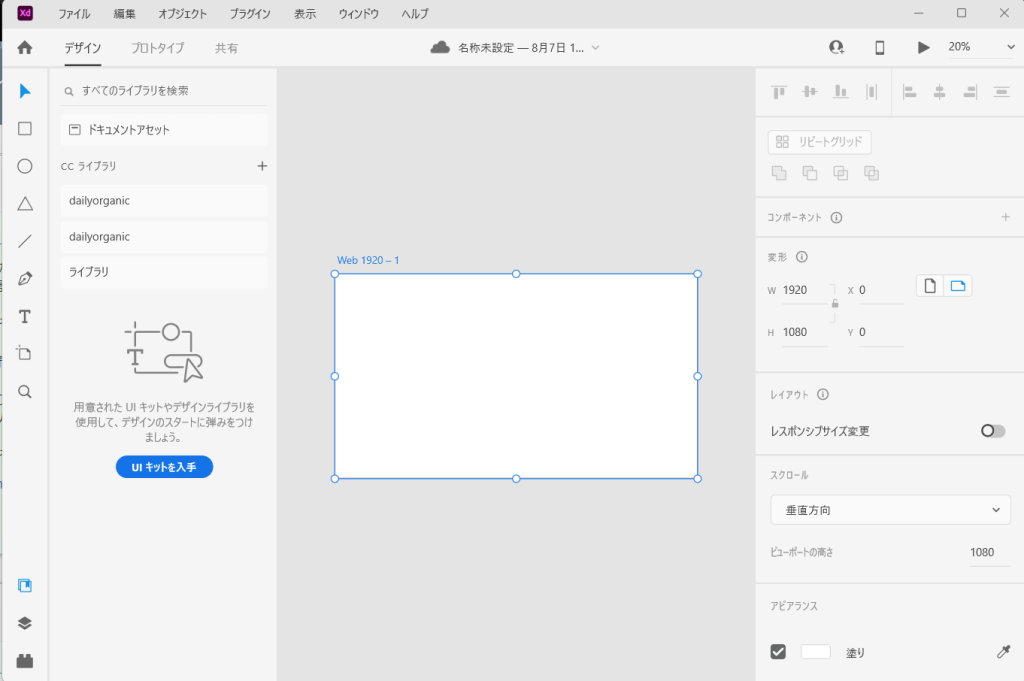Image resolution: width=1024 pixels, height=681 pixels.
Task: Select the Rectangle tool
Action: click(x=25, y=129)
